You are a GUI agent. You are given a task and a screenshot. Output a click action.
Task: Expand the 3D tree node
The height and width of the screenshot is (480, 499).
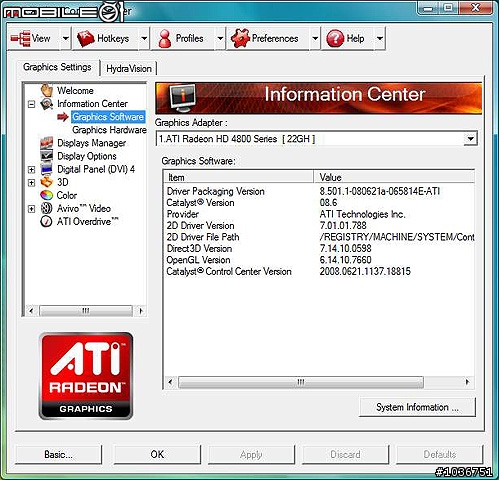click(x=32, y=183)
